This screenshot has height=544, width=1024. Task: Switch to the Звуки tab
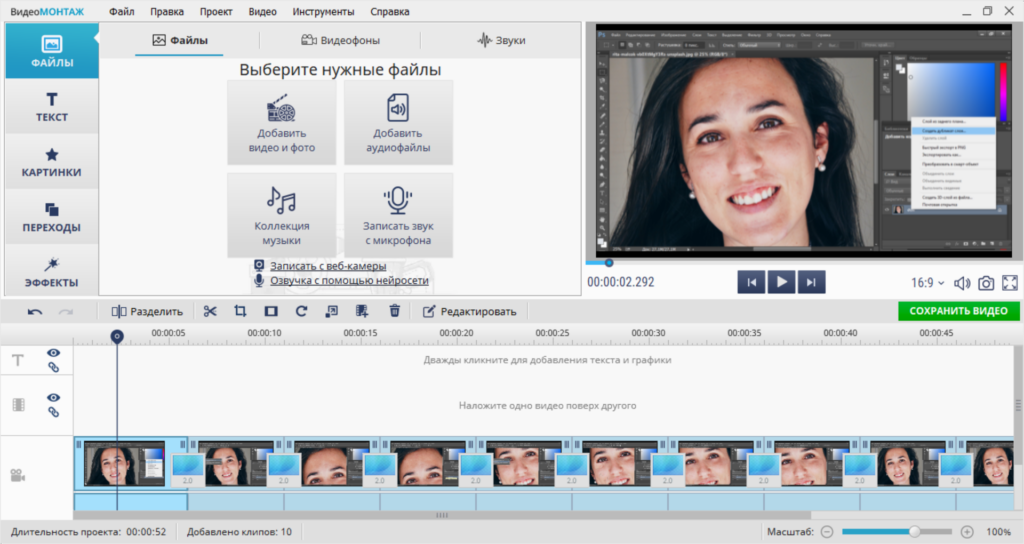(x=501, y=40)
